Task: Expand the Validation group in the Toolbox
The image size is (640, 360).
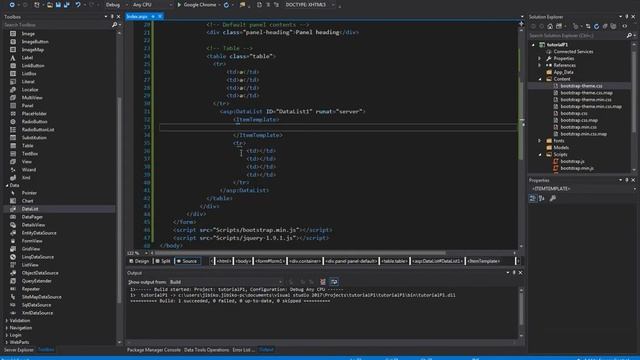Action: coord(7,321)
